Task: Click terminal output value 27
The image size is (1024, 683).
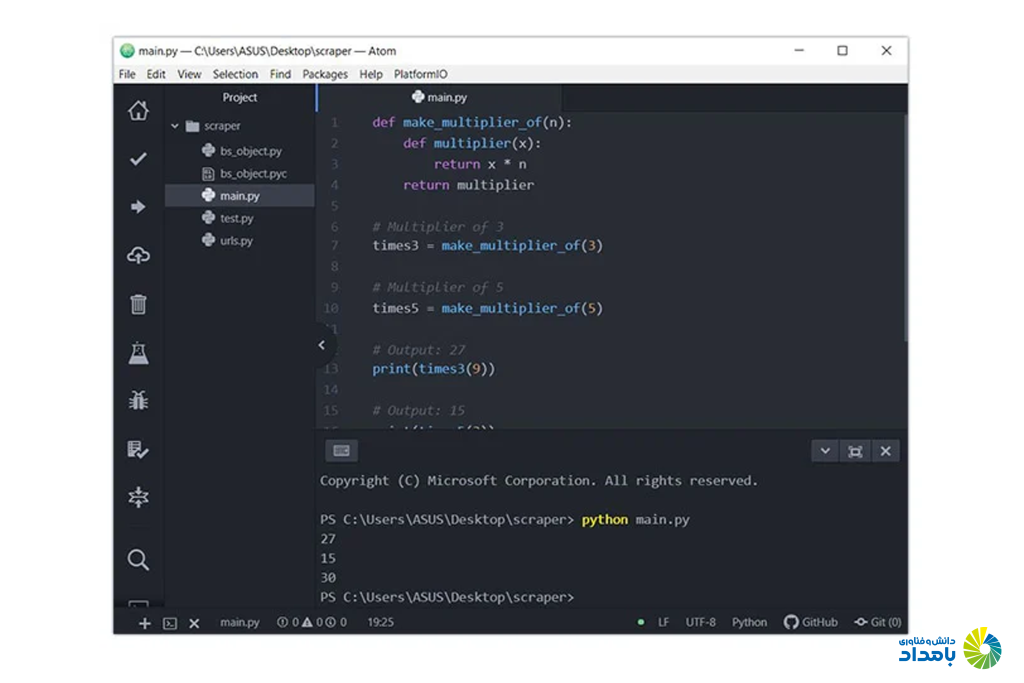Action: click(328, 539)
